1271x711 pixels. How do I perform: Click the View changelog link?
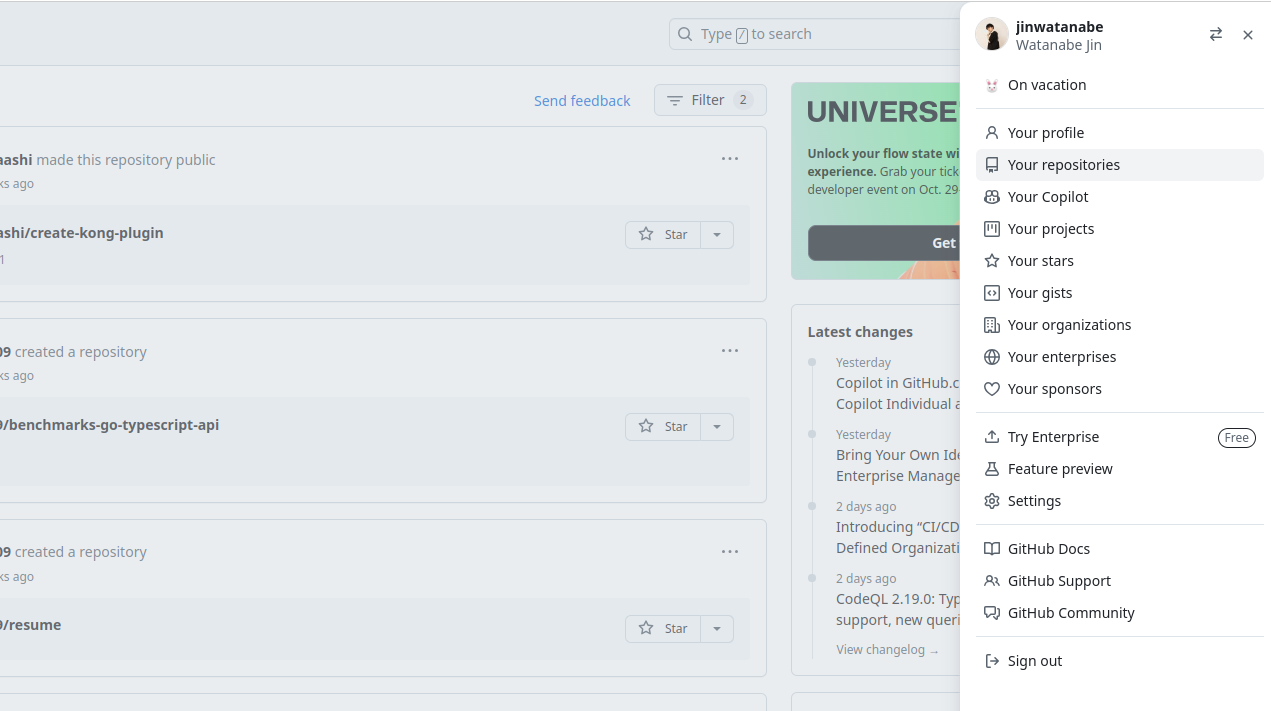point(887,650)
